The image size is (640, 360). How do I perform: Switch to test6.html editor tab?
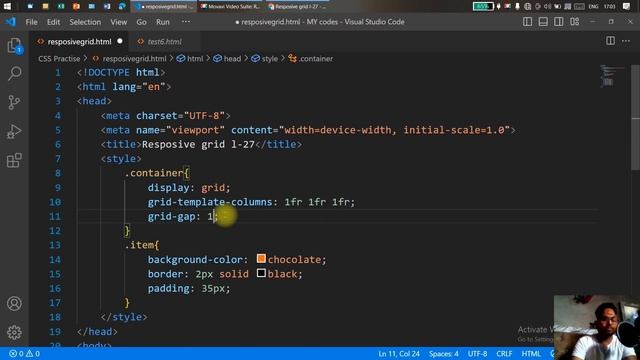click(164, 42)
